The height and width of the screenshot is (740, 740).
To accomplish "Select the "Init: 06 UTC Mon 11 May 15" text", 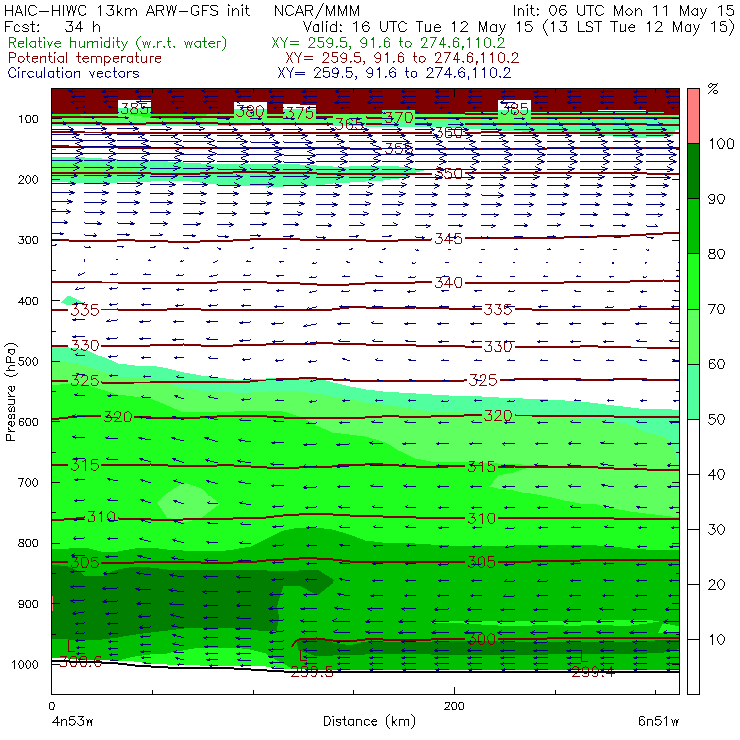I will pyautogui.click(x=623, y=10).
